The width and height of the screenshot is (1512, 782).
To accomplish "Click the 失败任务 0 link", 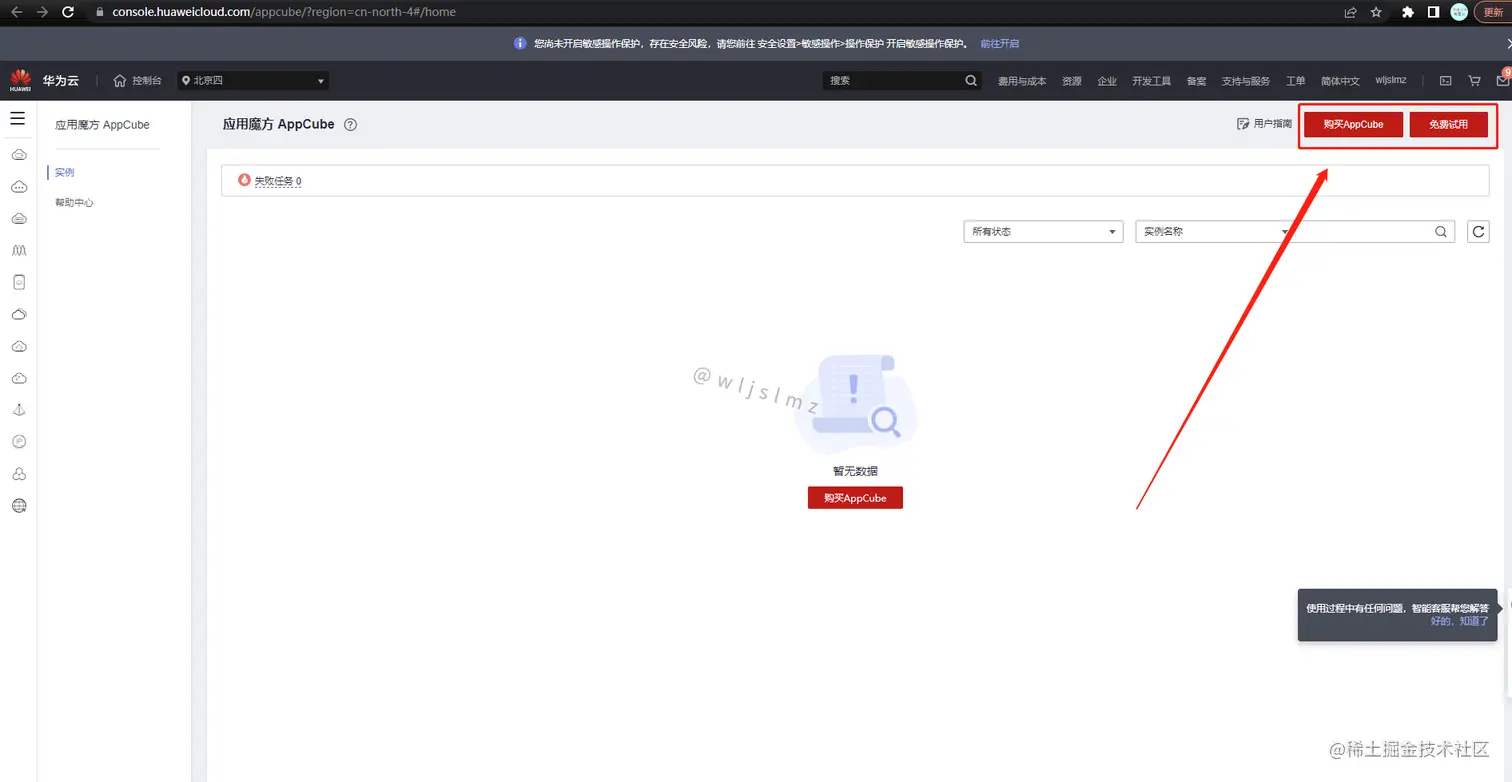I will pos(278,181).
